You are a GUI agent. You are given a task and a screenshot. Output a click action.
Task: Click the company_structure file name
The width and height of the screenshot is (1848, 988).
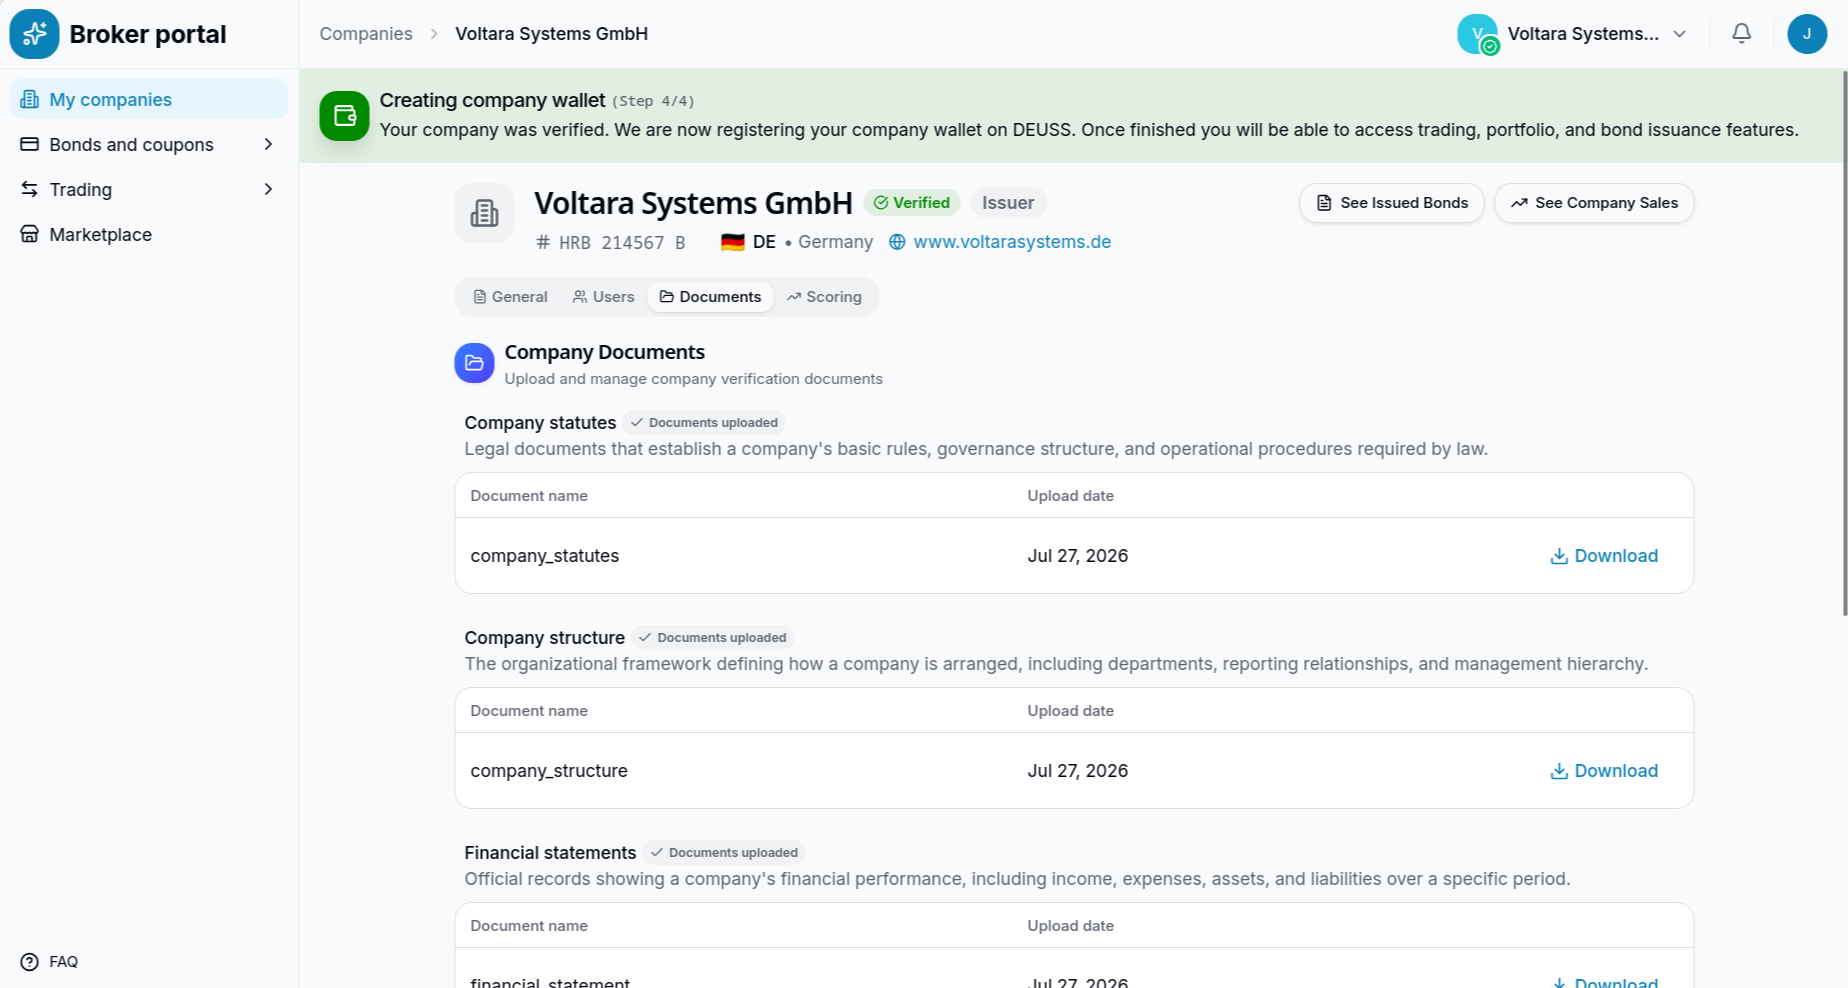click(549, 771)
